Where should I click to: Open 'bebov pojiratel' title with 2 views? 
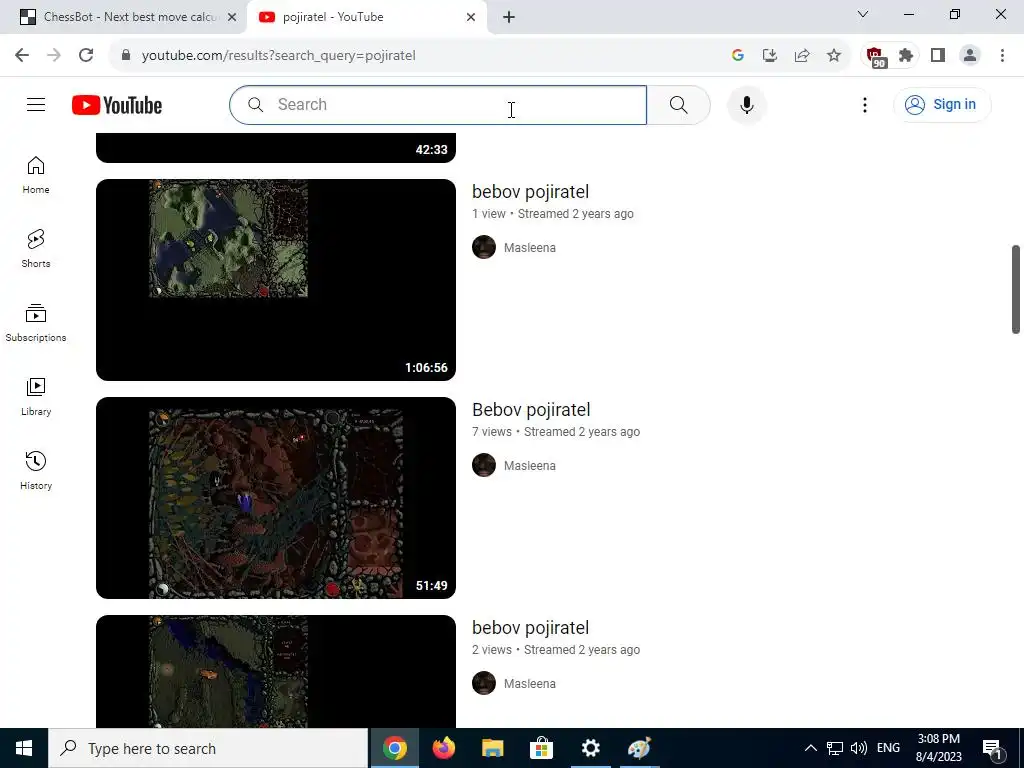[530, 628]
